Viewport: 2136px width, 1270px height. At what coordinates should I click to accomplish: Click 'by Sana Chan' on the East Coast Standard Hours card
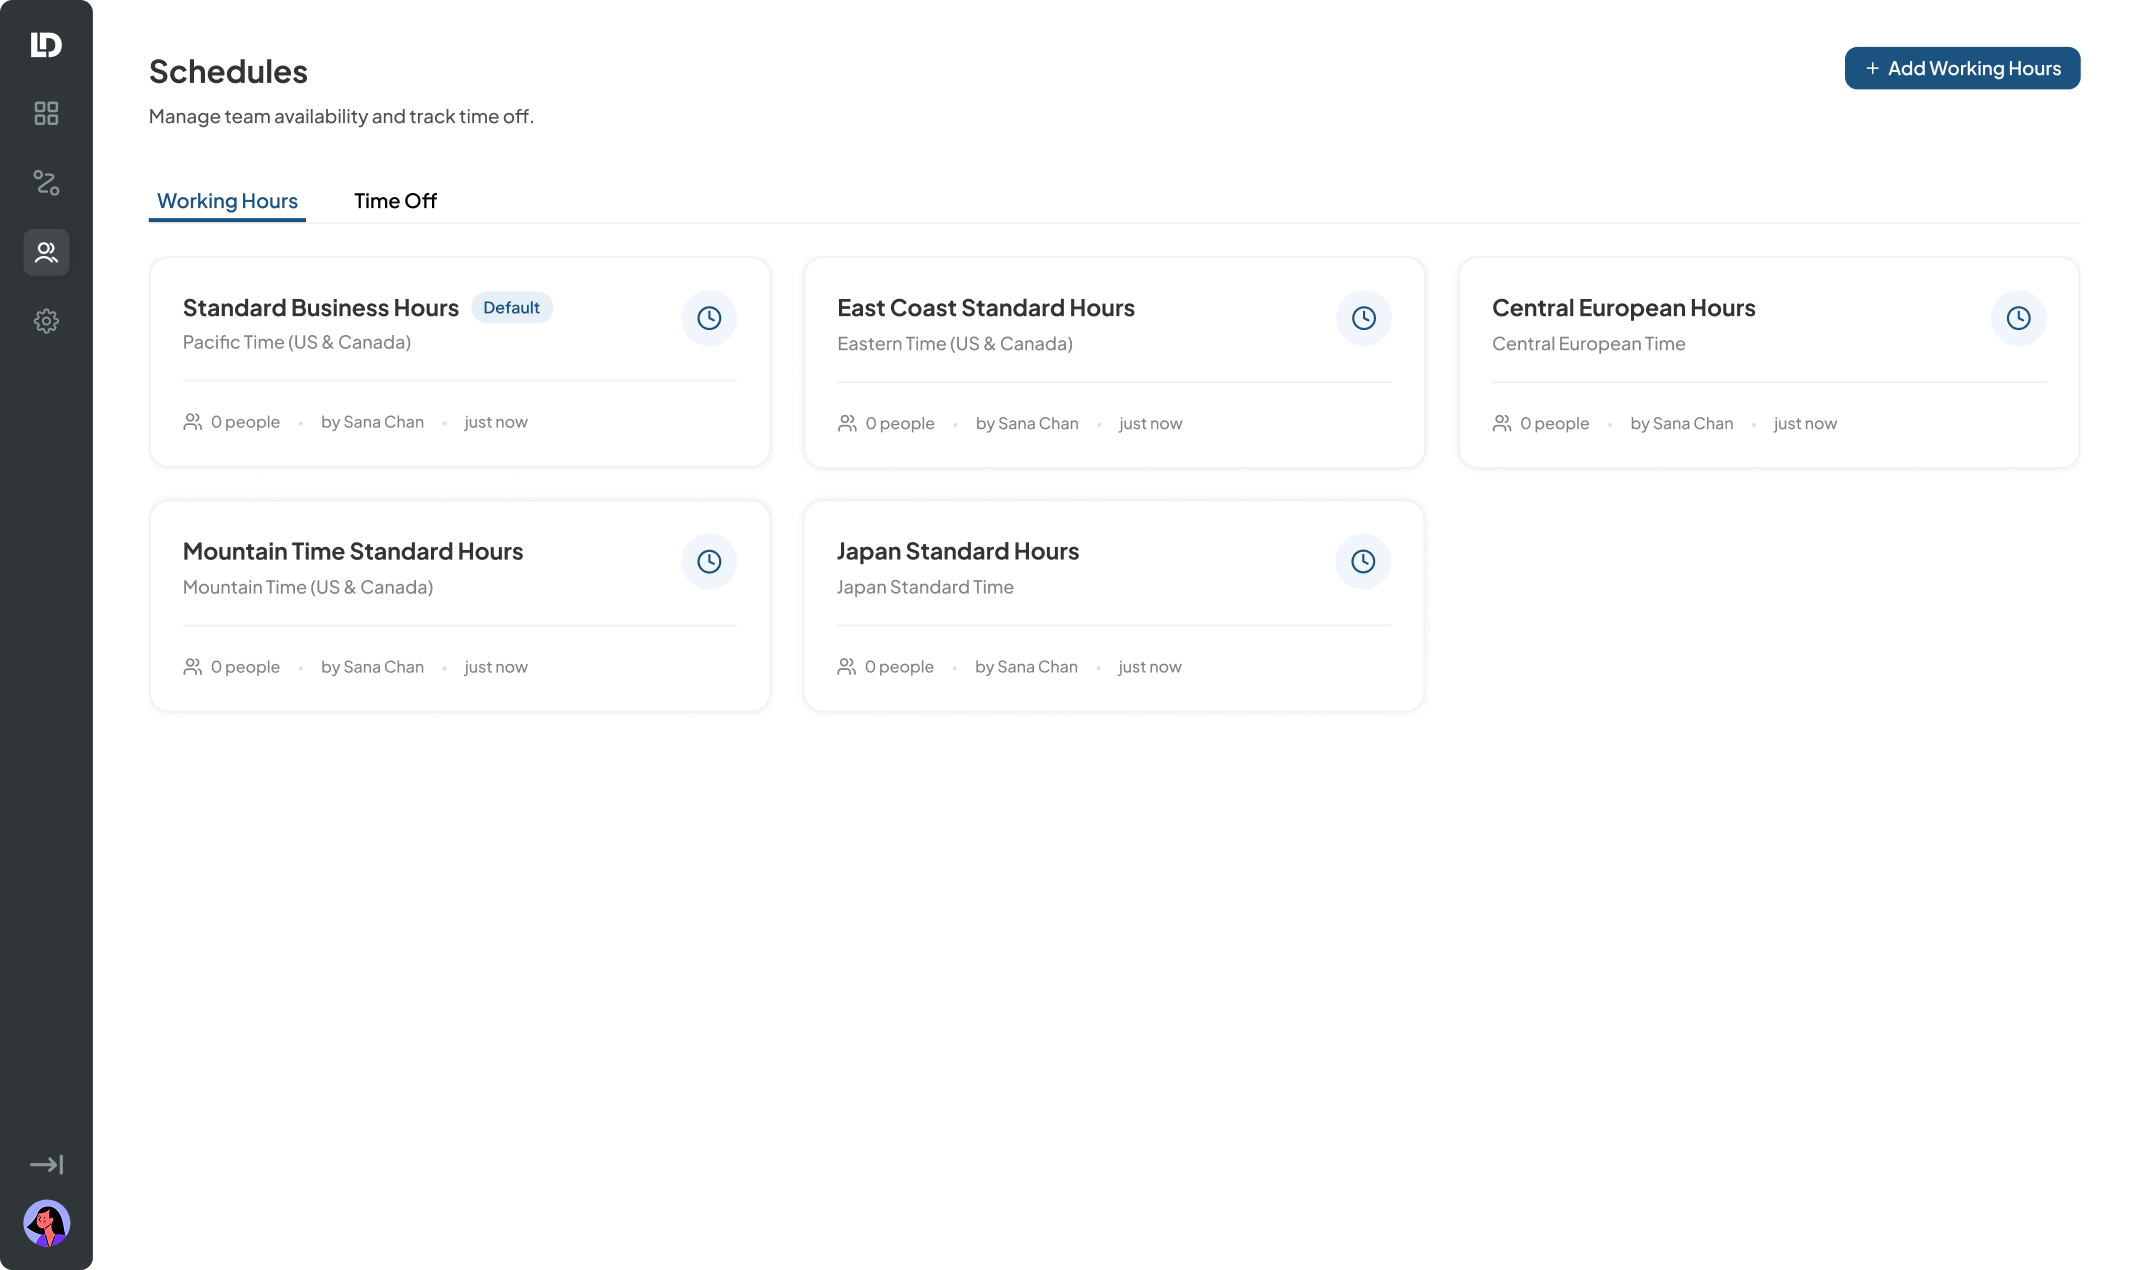click(x=1027, y=423)
